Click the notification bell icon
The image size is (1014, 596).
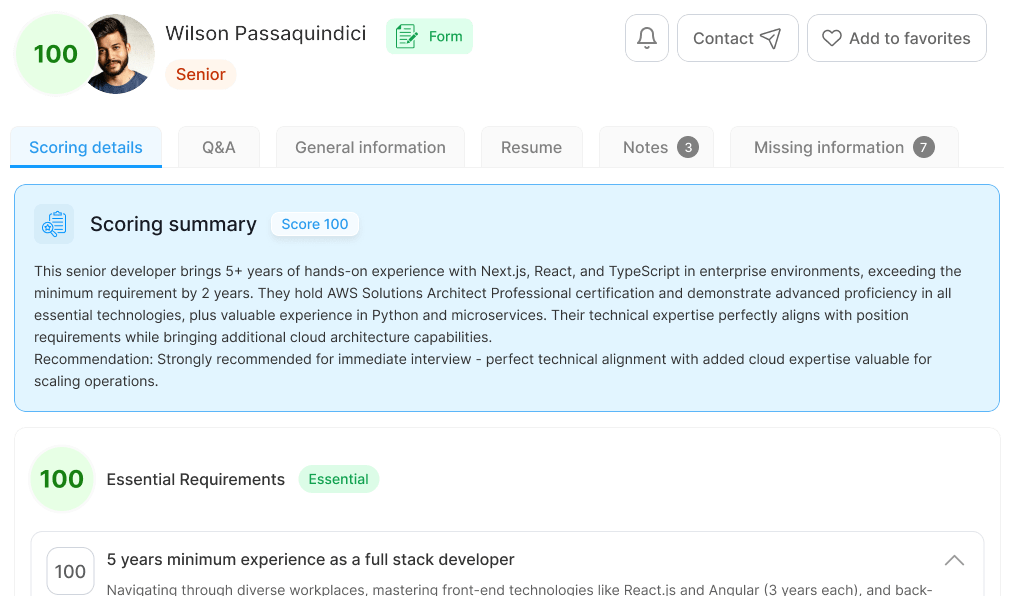(647, 38)
